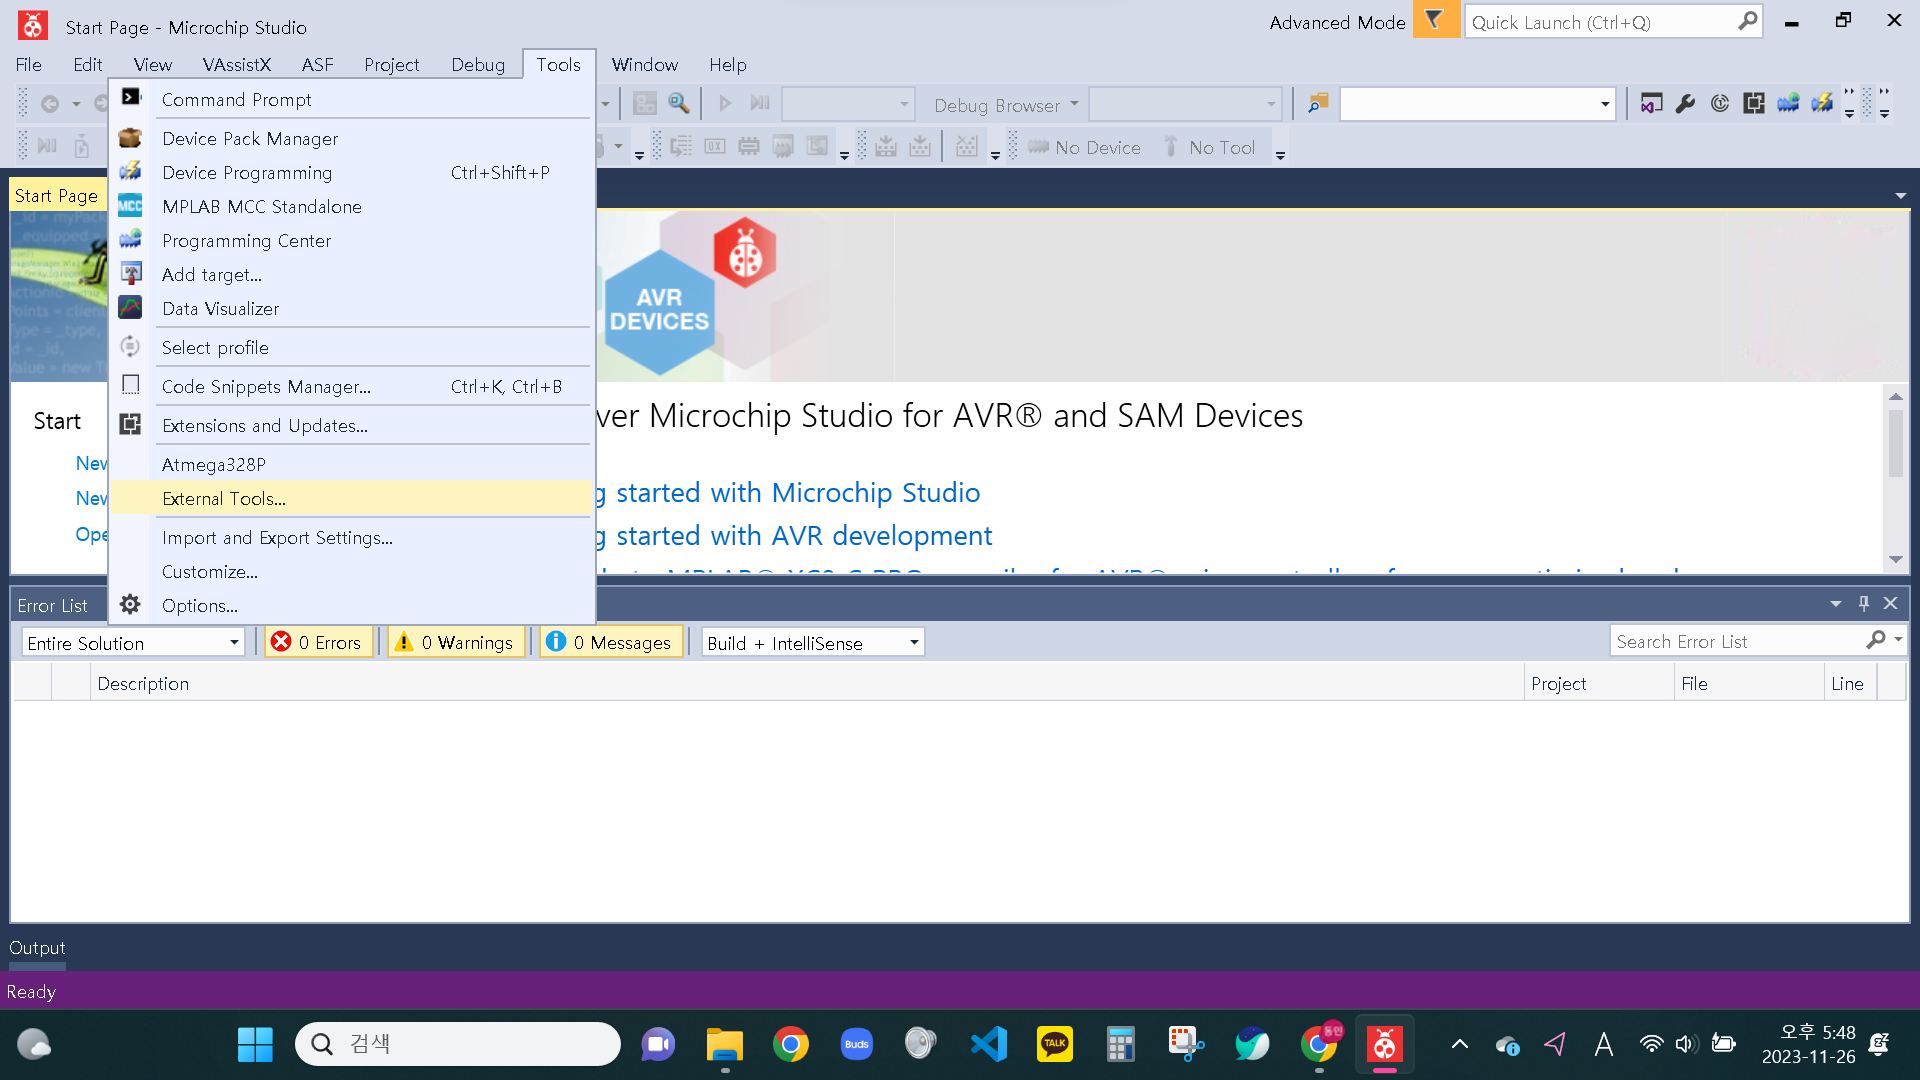Viewport: 1920px width, 1080px height.
Task: Click the Start Page vertical scrollbar thumb
Action: click(x=1895, y=445)
